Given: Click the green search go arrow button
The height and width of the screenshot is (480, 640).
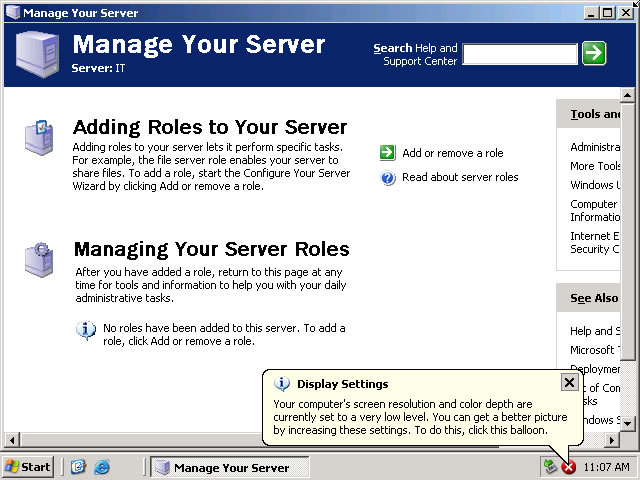Looking at the screenshot, I should click(x=594, y=53).
